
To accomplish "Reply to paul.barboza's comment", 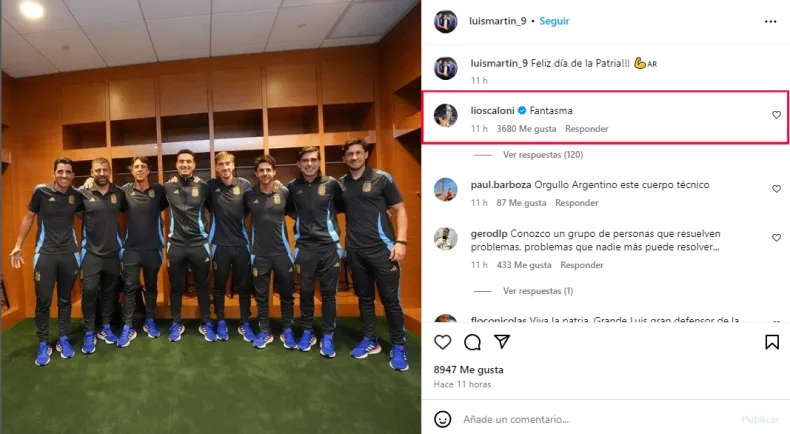I will 577,203.
